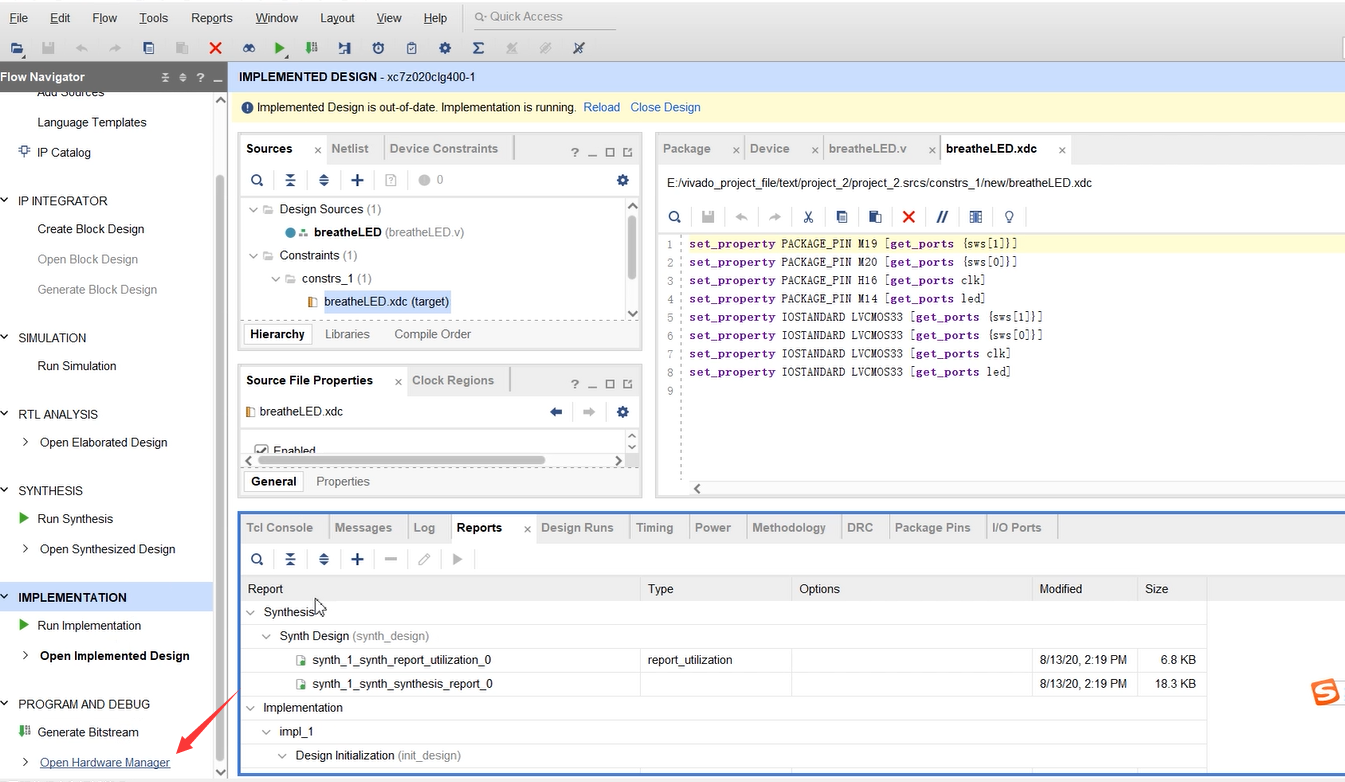
Task: Toggle the Enabled checkbox
Action: coord(261,450)
